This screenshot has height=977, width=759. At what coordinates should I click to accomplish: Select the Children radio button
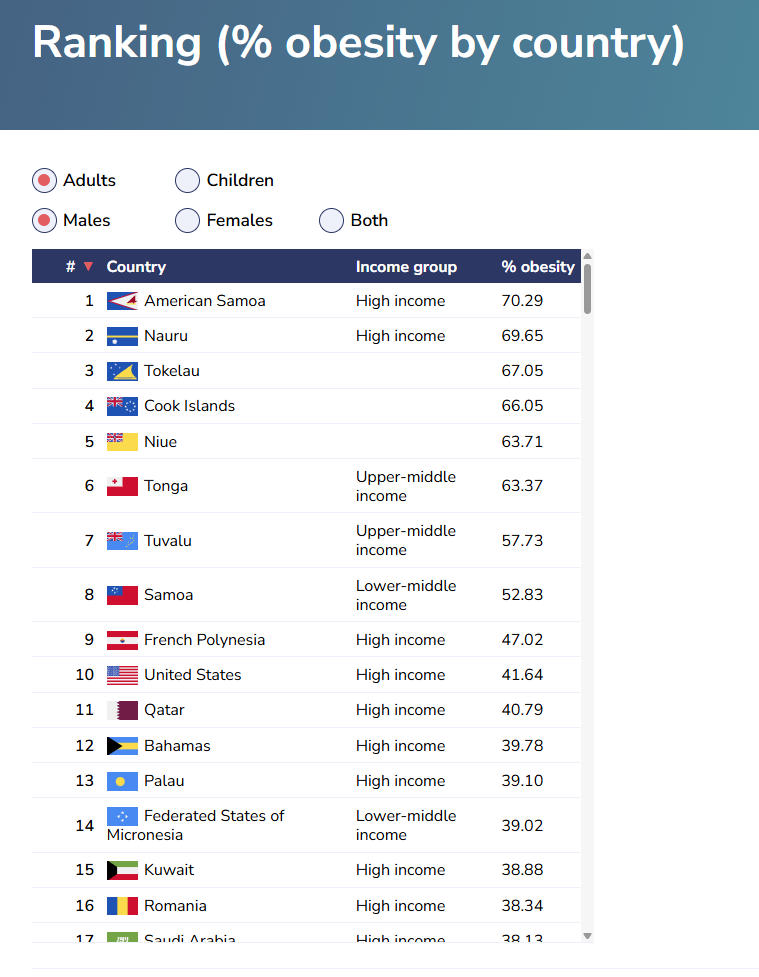(x=187, y=181)
